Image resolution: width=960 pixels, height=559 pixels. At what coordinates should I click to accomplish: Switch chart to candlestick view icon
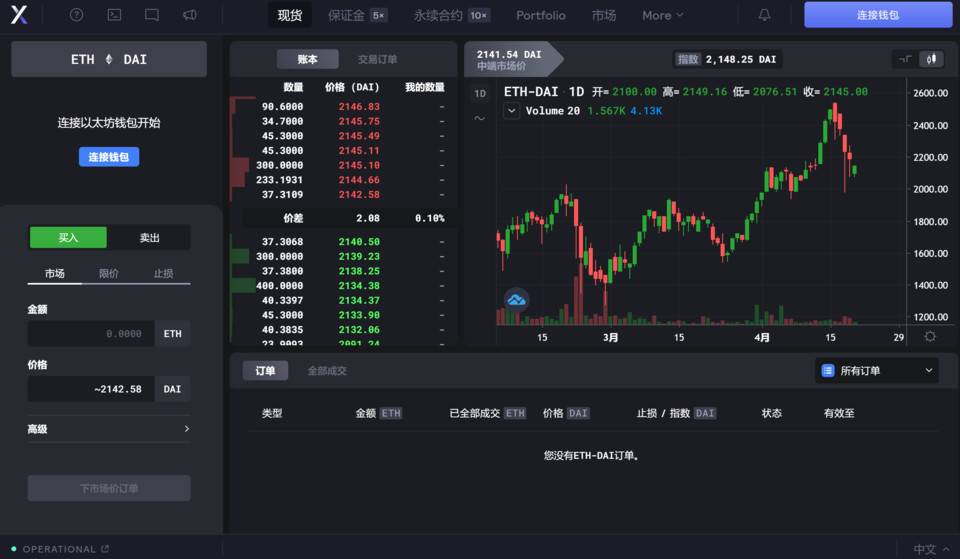[x=931, y=59]
